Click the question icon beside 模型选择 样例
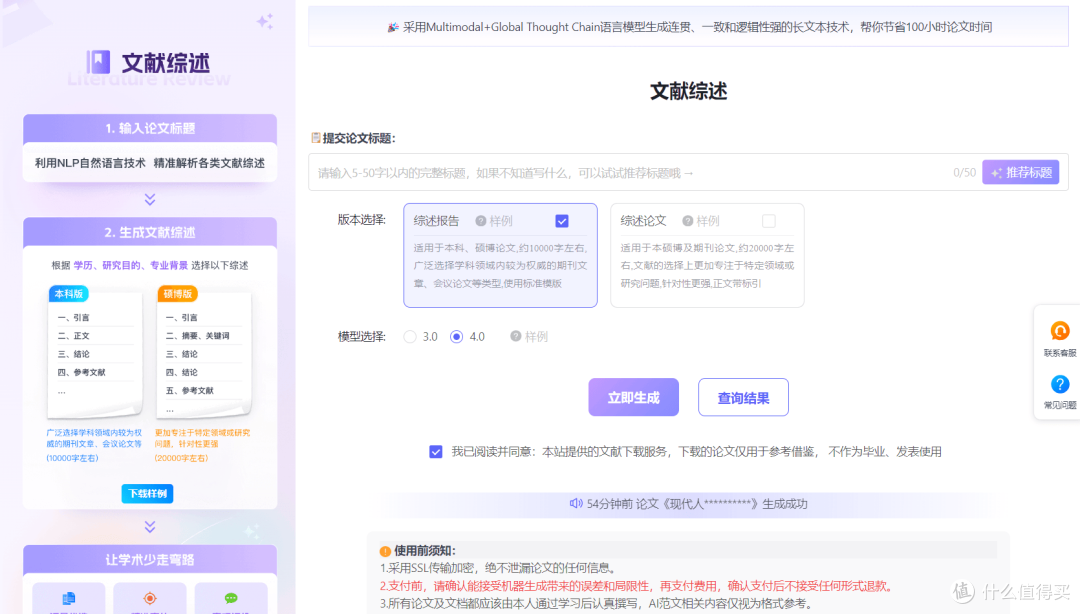The image size is (1080, 614). (x=515, y=336)
